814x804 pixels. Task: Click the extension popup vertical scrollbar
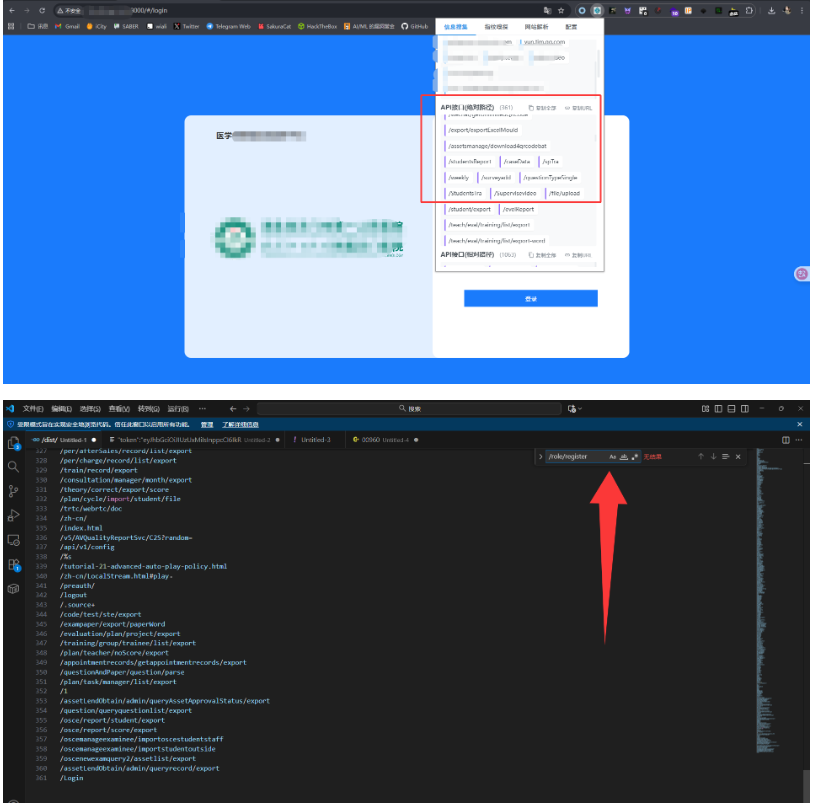(x=598, y=63)
